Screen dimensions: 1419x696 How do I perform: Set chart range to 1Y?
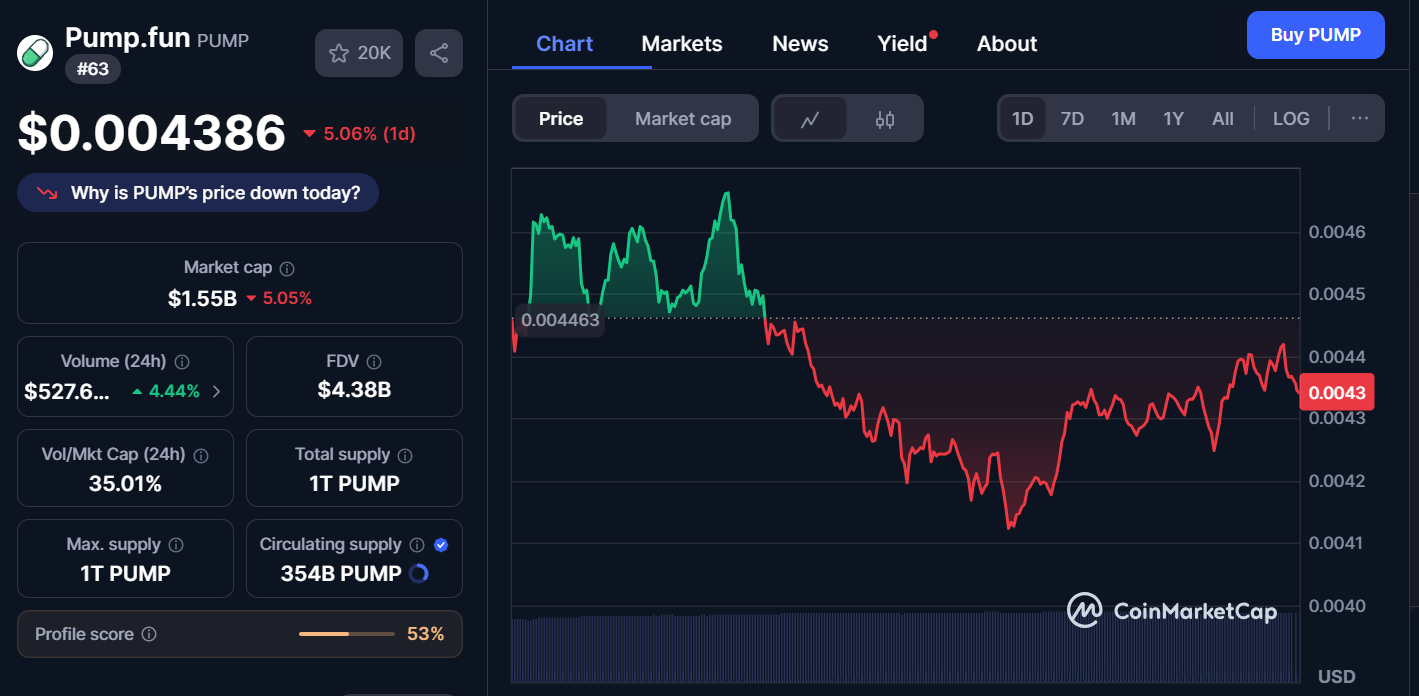[x=1173, y=118]
